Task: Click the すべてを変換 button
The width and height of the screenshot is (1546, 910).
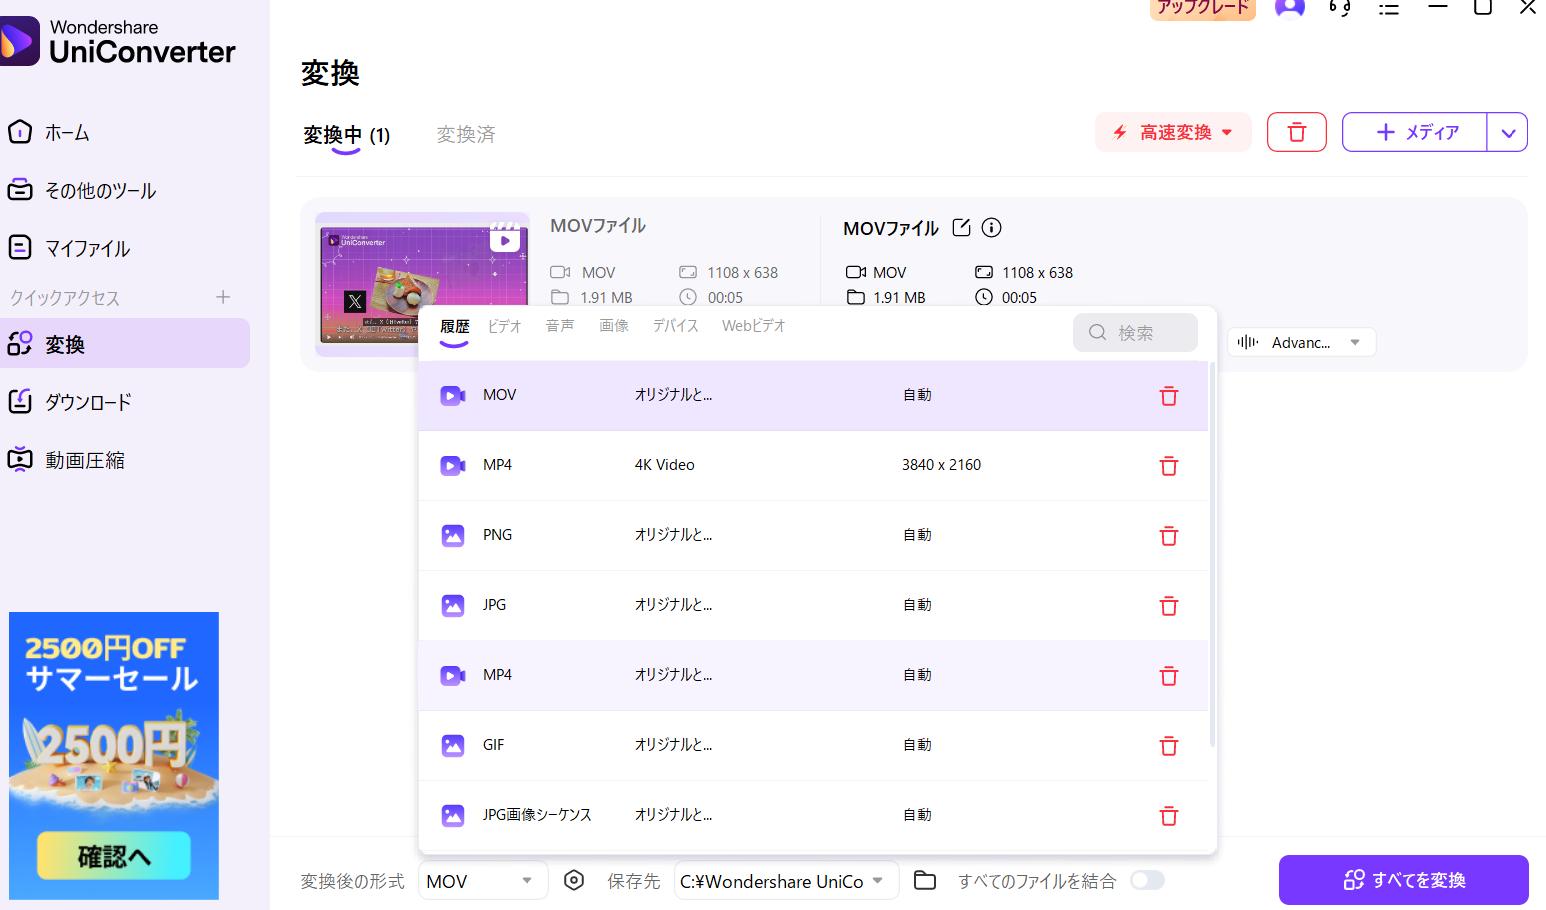Action: coord(1403,880)
